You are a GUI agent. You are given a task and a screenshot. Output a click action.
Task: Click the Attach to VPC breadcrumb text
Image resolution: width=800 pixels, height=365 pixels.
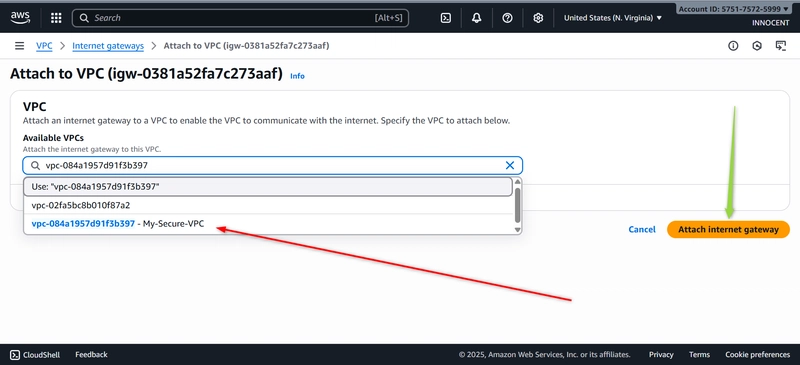pos(246,46)
